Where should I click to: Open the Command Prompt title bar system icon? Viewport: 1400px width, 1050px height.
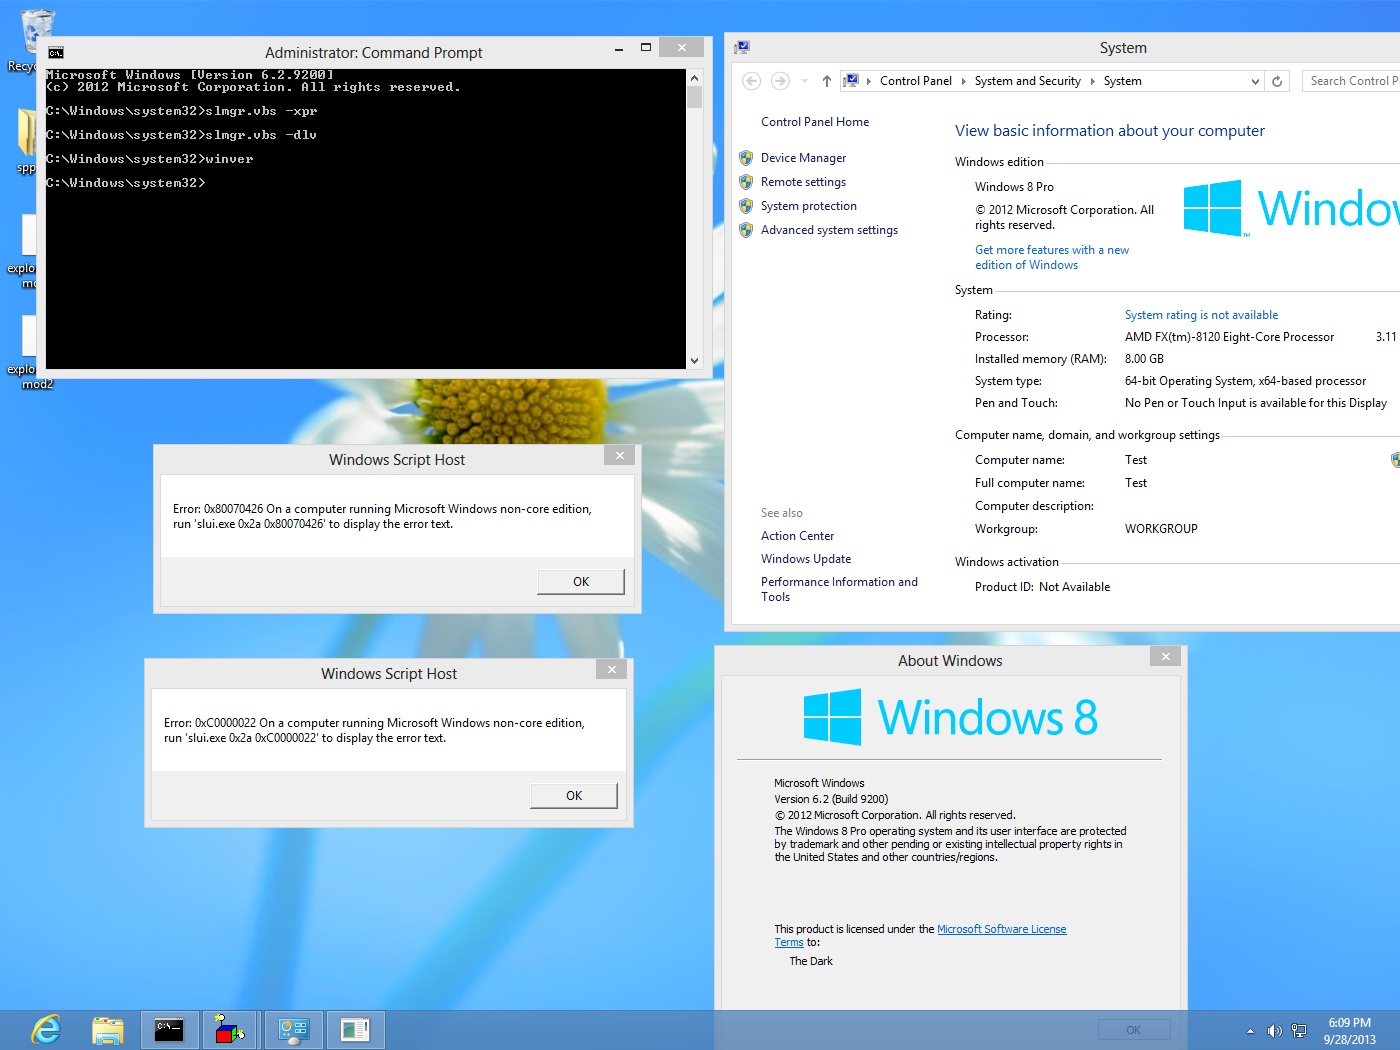click(56, 53)
